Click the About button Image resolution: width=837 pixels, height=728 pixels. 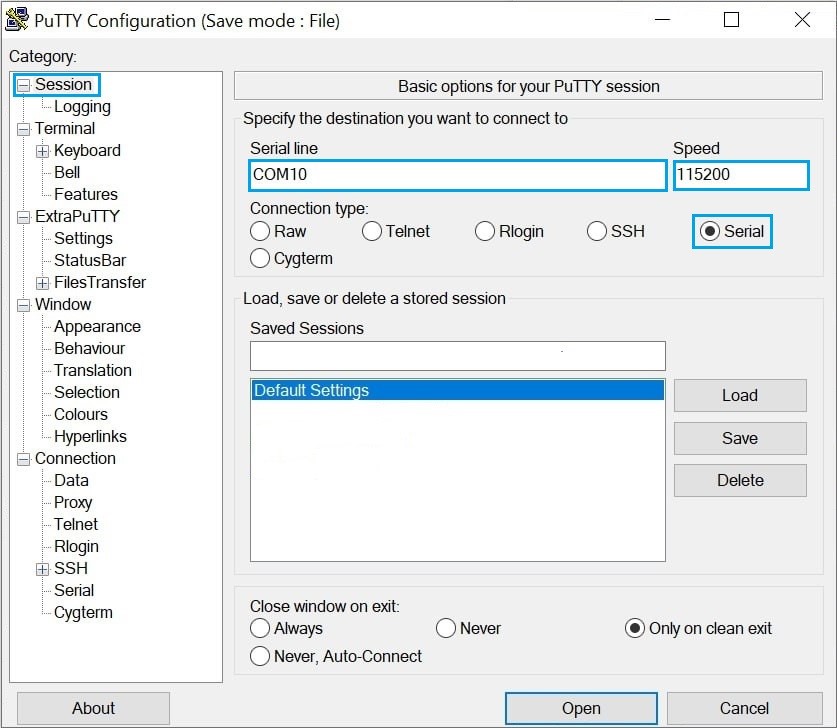click(x=93, y=708)
